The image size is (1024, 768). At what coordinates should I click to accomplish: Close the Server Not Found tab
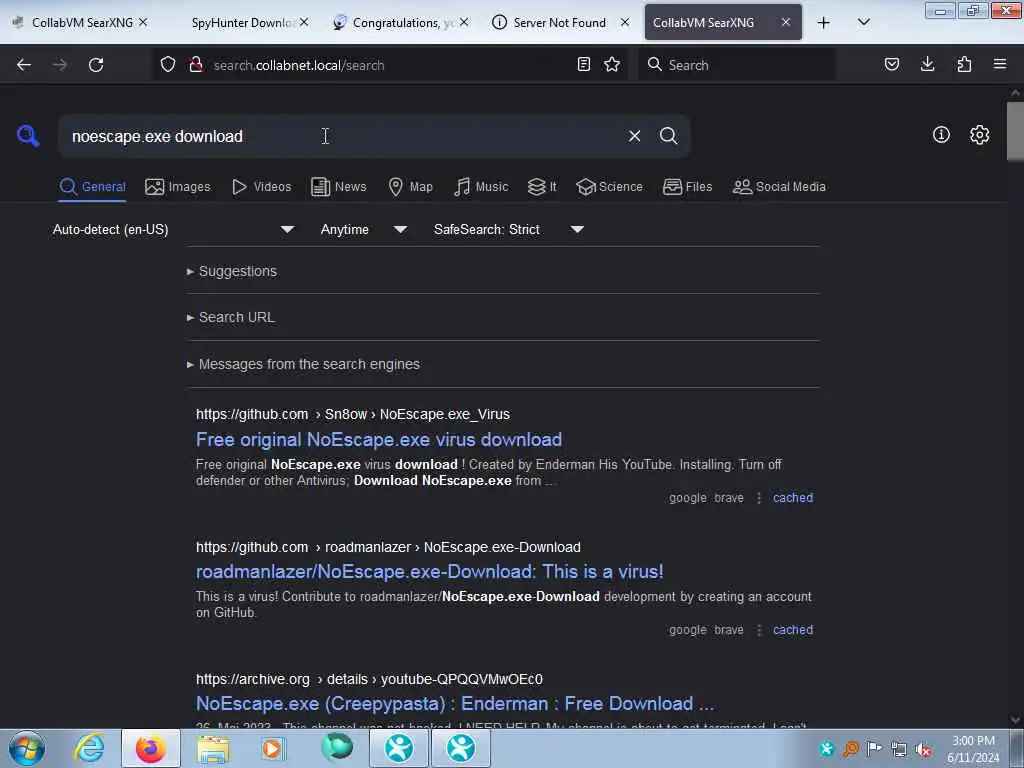click(625, 23)
